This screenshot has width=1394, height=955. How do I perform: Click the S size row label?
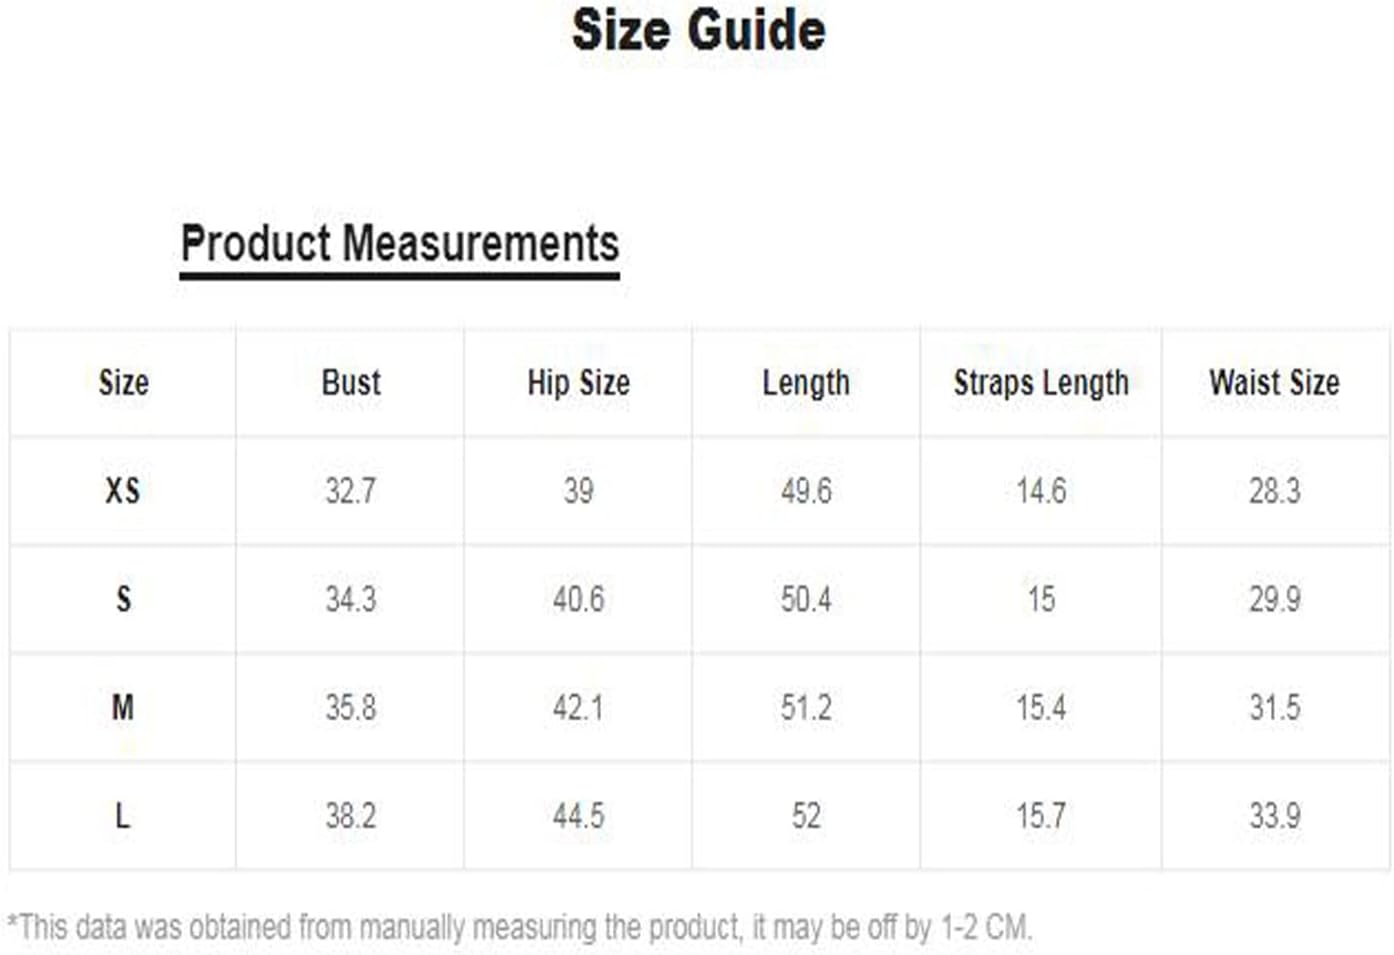[x=123, y=599]
